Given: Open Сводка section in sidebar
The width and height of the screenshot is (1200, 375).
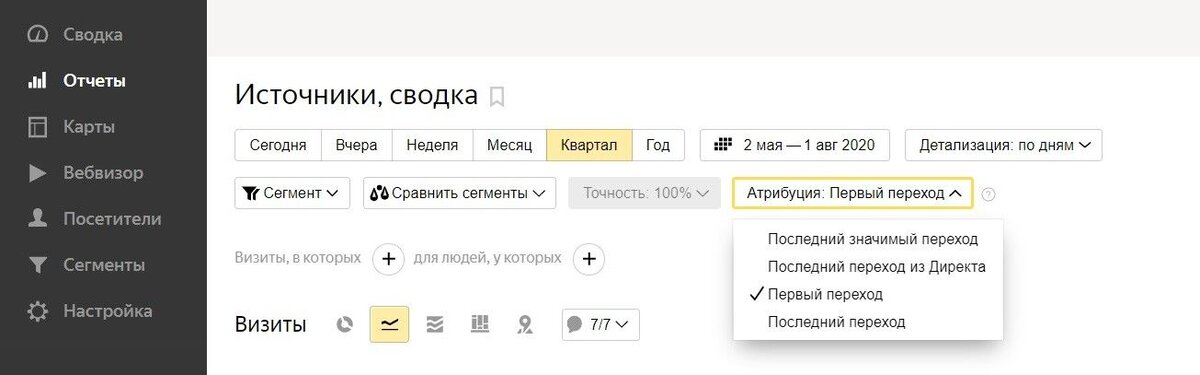Looking at the screenshot, I should 93,35.
